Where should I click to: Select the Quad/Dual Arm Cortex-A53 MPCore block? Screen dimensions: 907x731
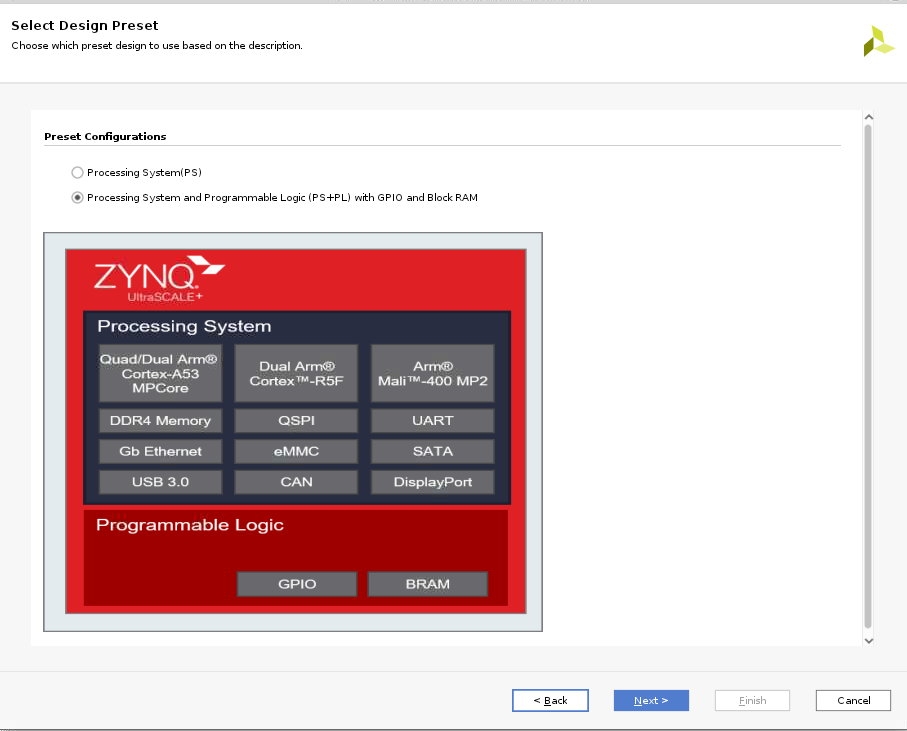click(160, 373)
